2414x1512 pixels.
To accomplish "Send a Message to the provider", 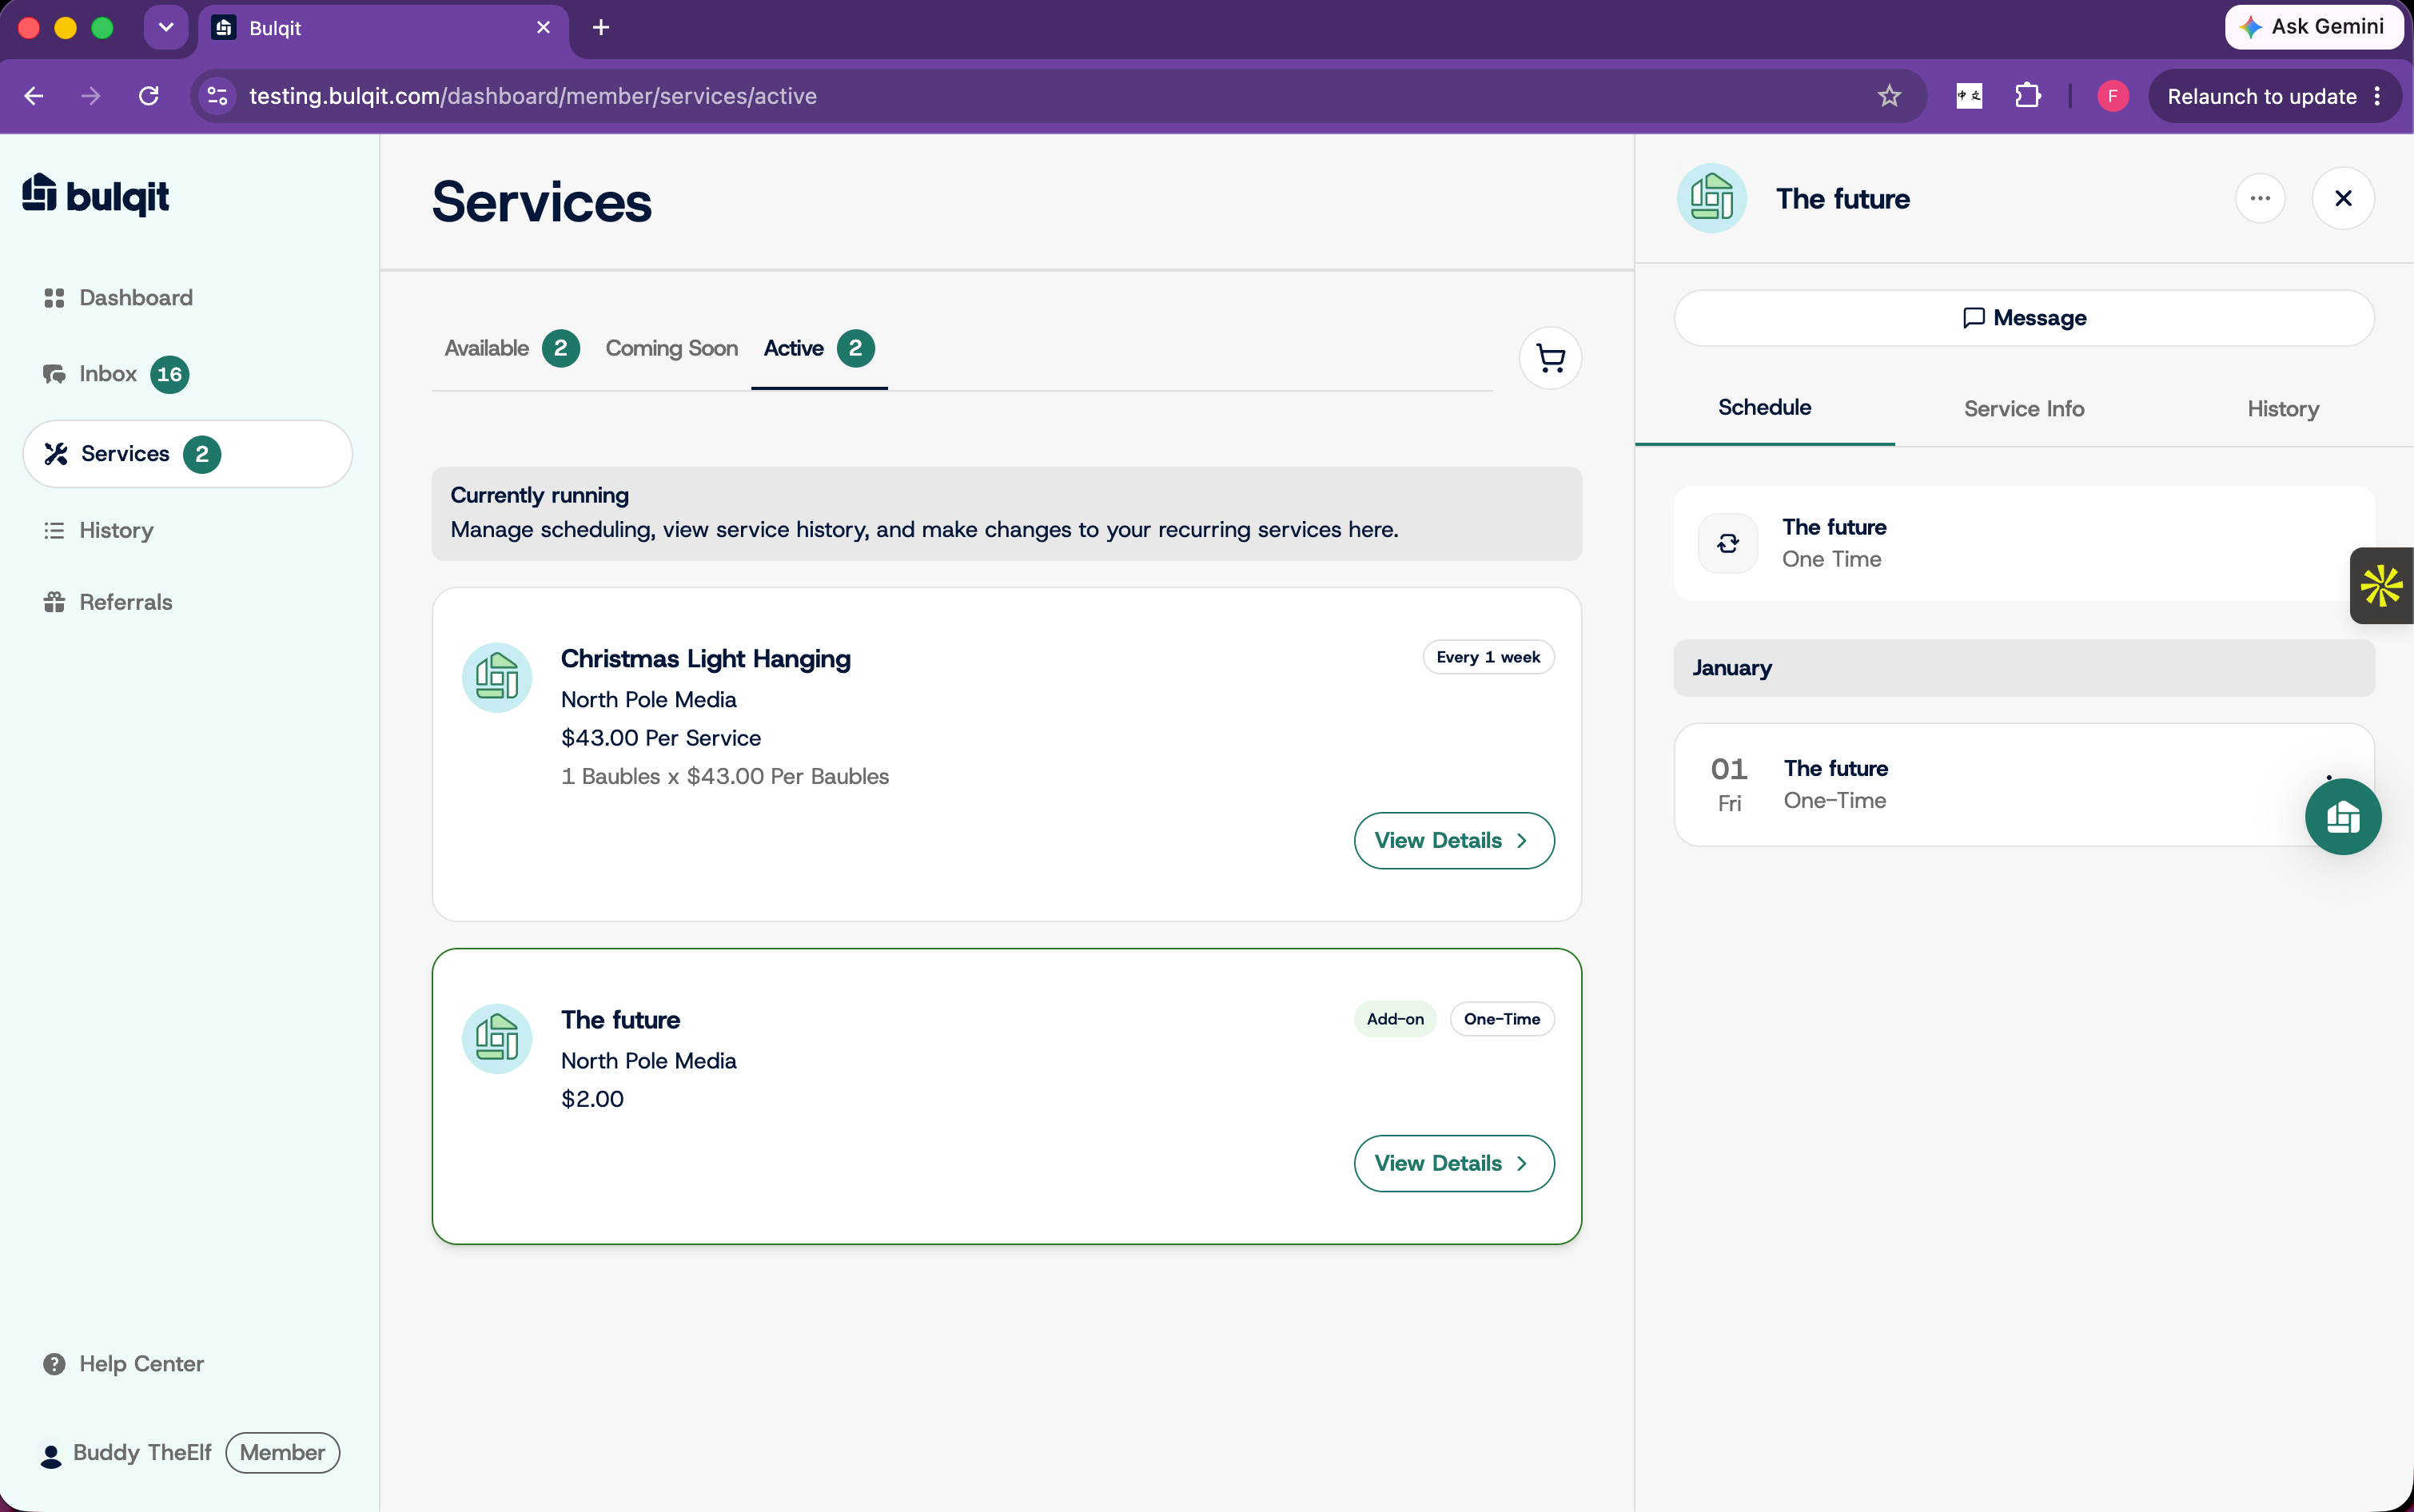I will click(x=2024, y=318).
